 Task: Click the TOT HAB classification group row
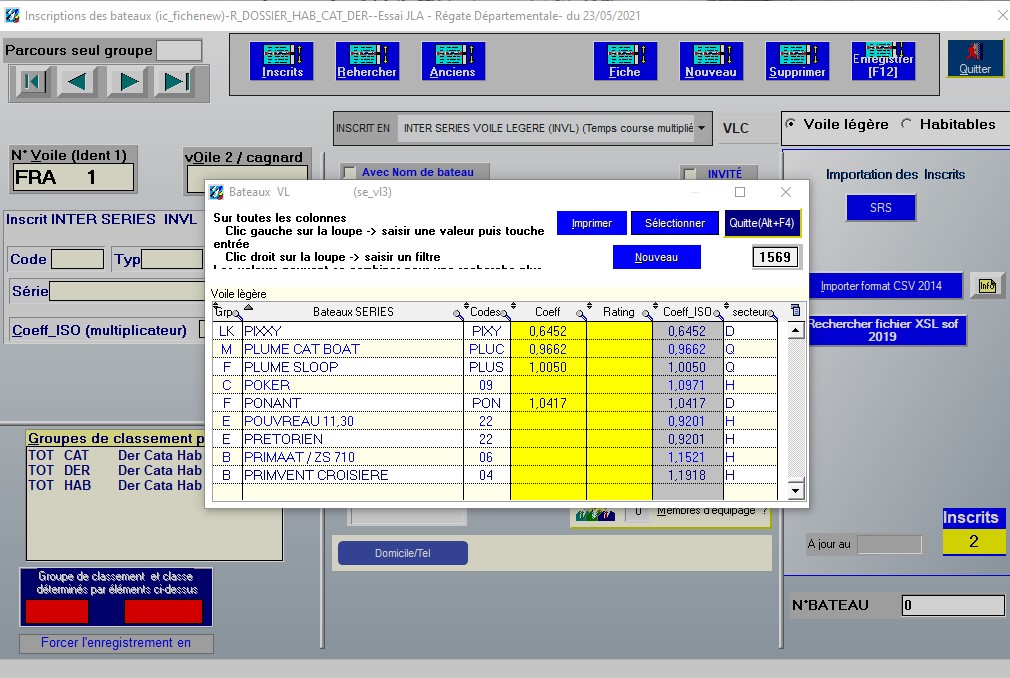pyautogui.click(x=115, y=485)
